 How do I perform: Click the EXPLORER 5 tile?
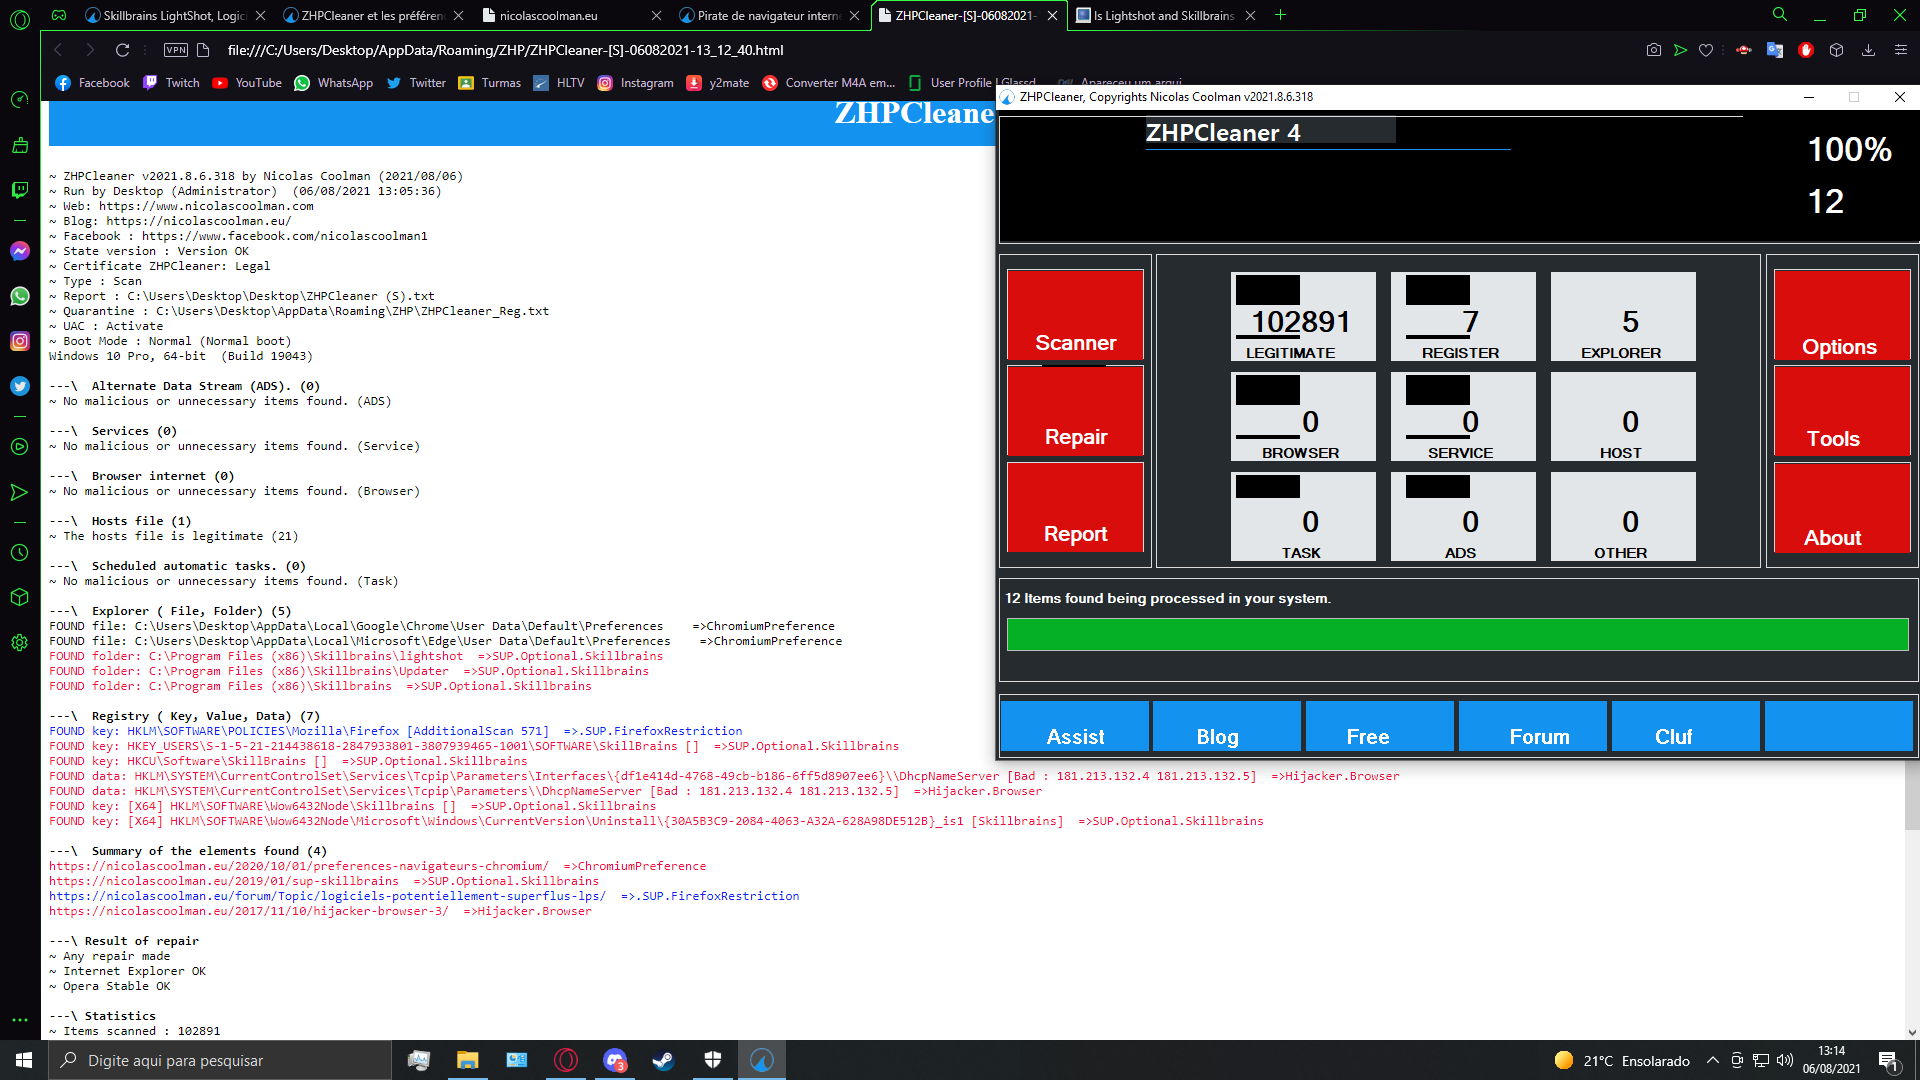coord(1623,316)
